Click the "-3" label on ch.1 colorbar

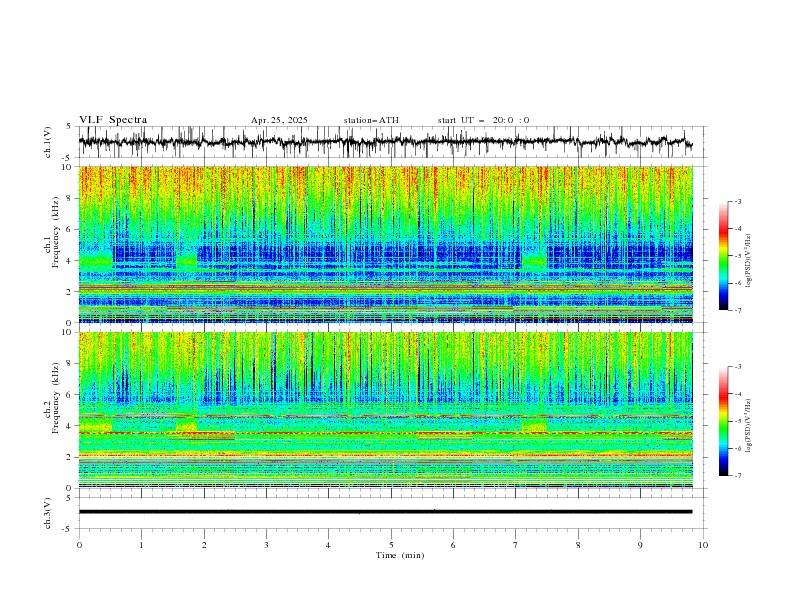pos(737,201)
